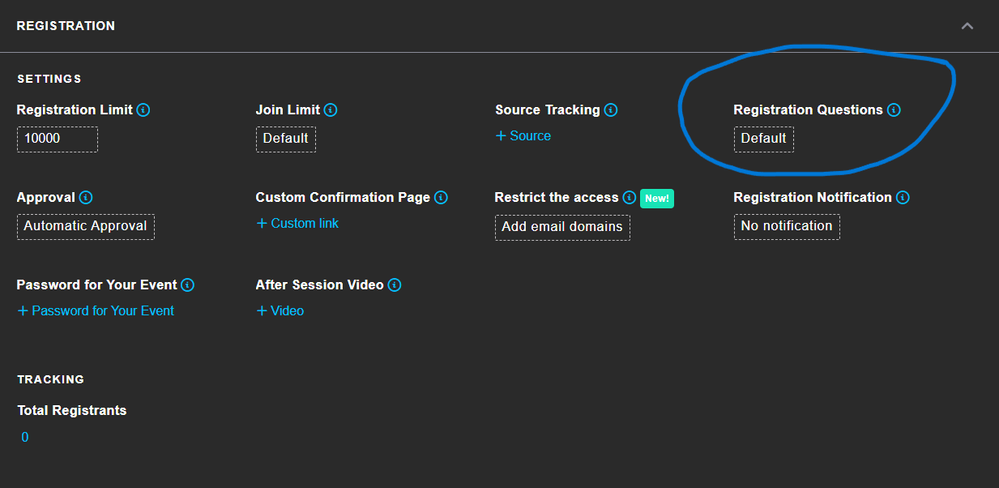Add a Custom link
The height and width of the screenshot is (488, 999).
tap(297, 223)
